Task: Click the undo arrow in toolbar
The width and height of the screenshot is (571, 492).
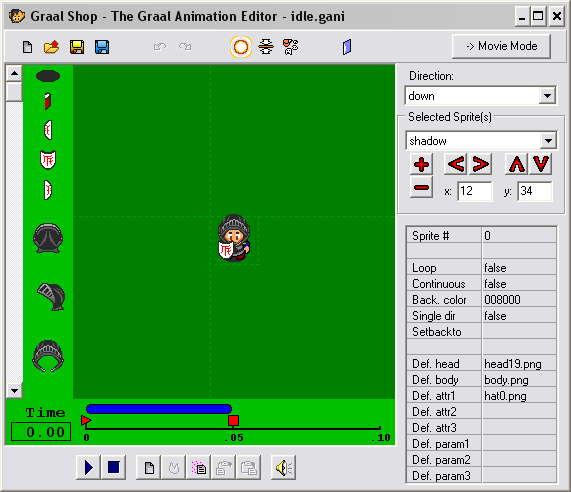Action: coord(160,47)
